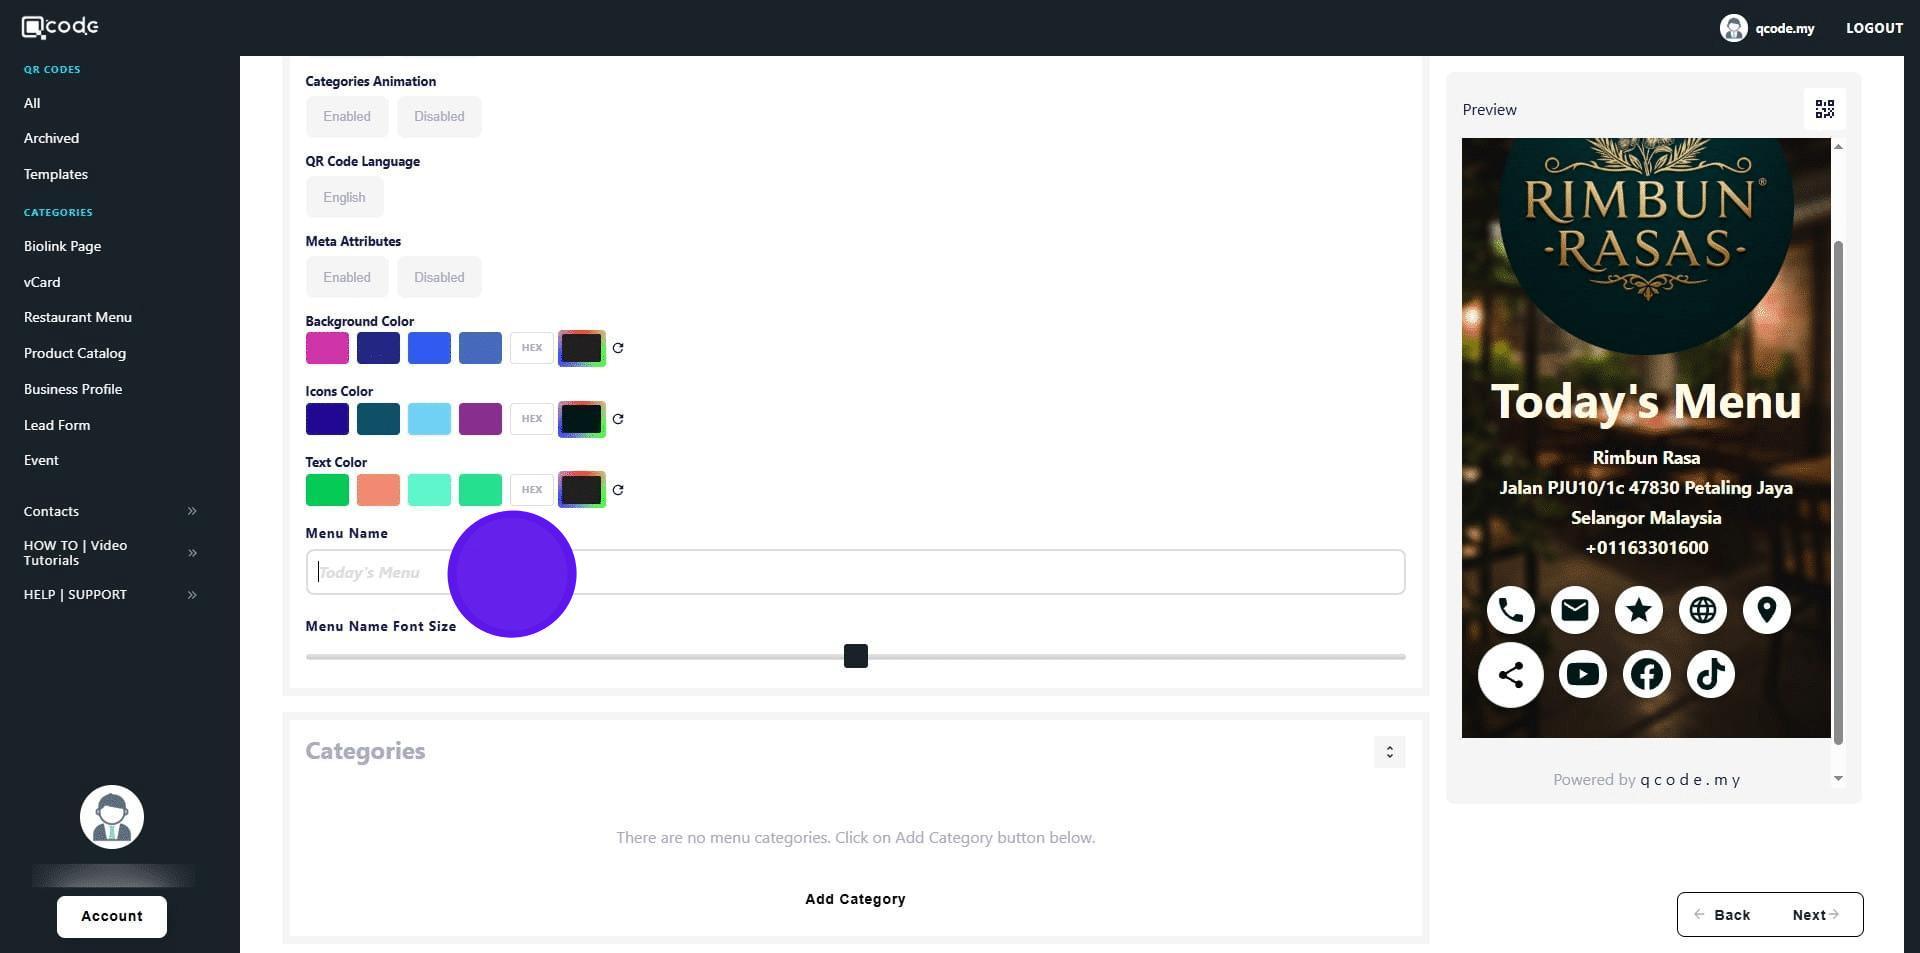Select English as QR Code Language
The image size is (1920, 953).
tap(344, 197)
